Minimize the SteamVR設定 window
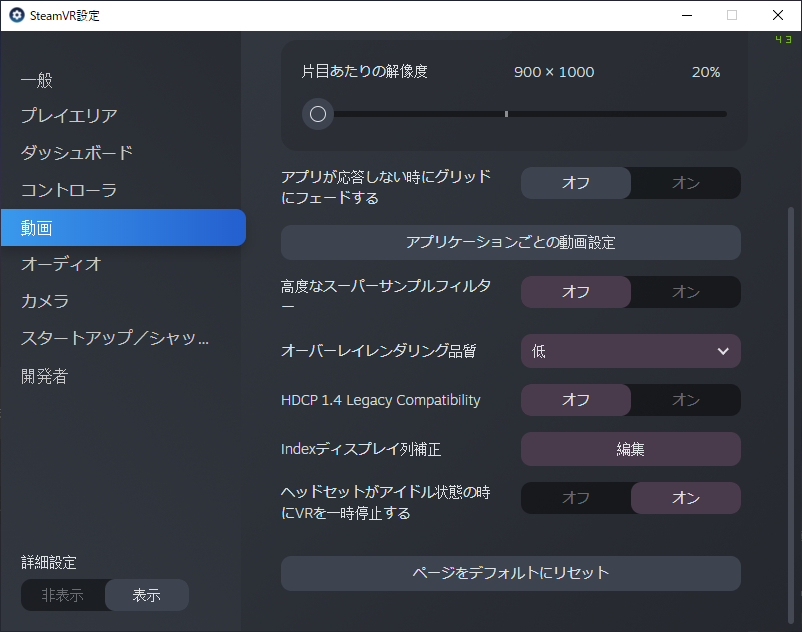The image size is (802, 632). 687,15
